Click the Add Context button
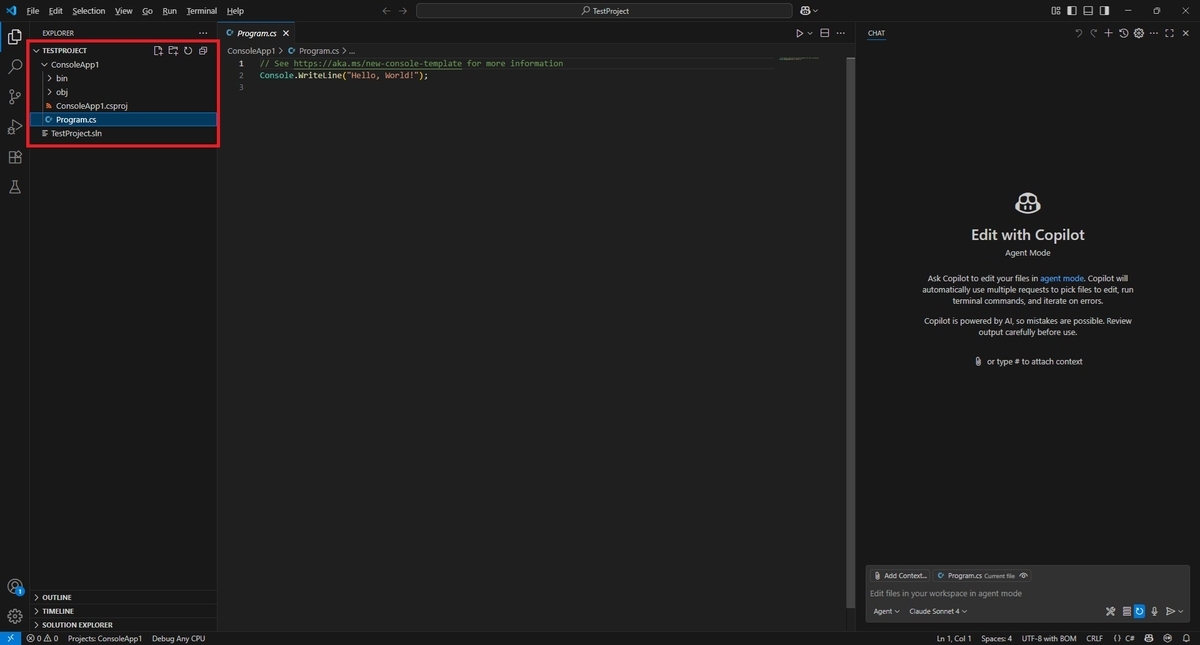 [900, 576]
